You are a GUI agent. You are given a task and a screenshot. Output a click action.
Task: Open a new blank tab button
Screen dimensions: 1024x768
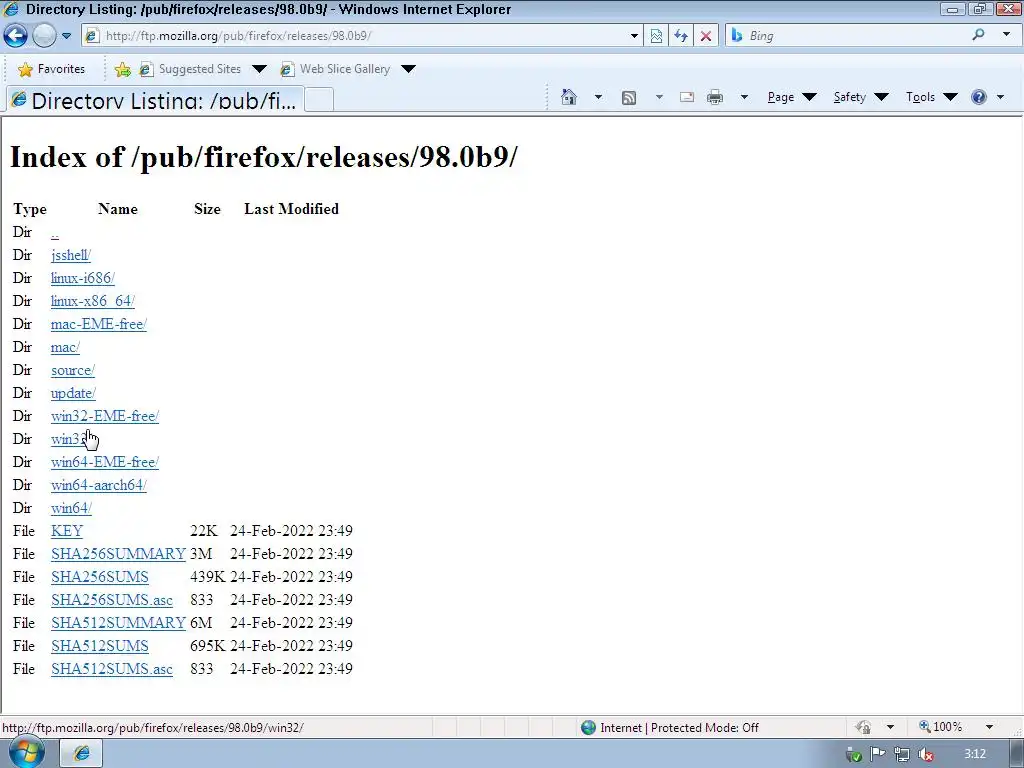(x=319, y=100)
